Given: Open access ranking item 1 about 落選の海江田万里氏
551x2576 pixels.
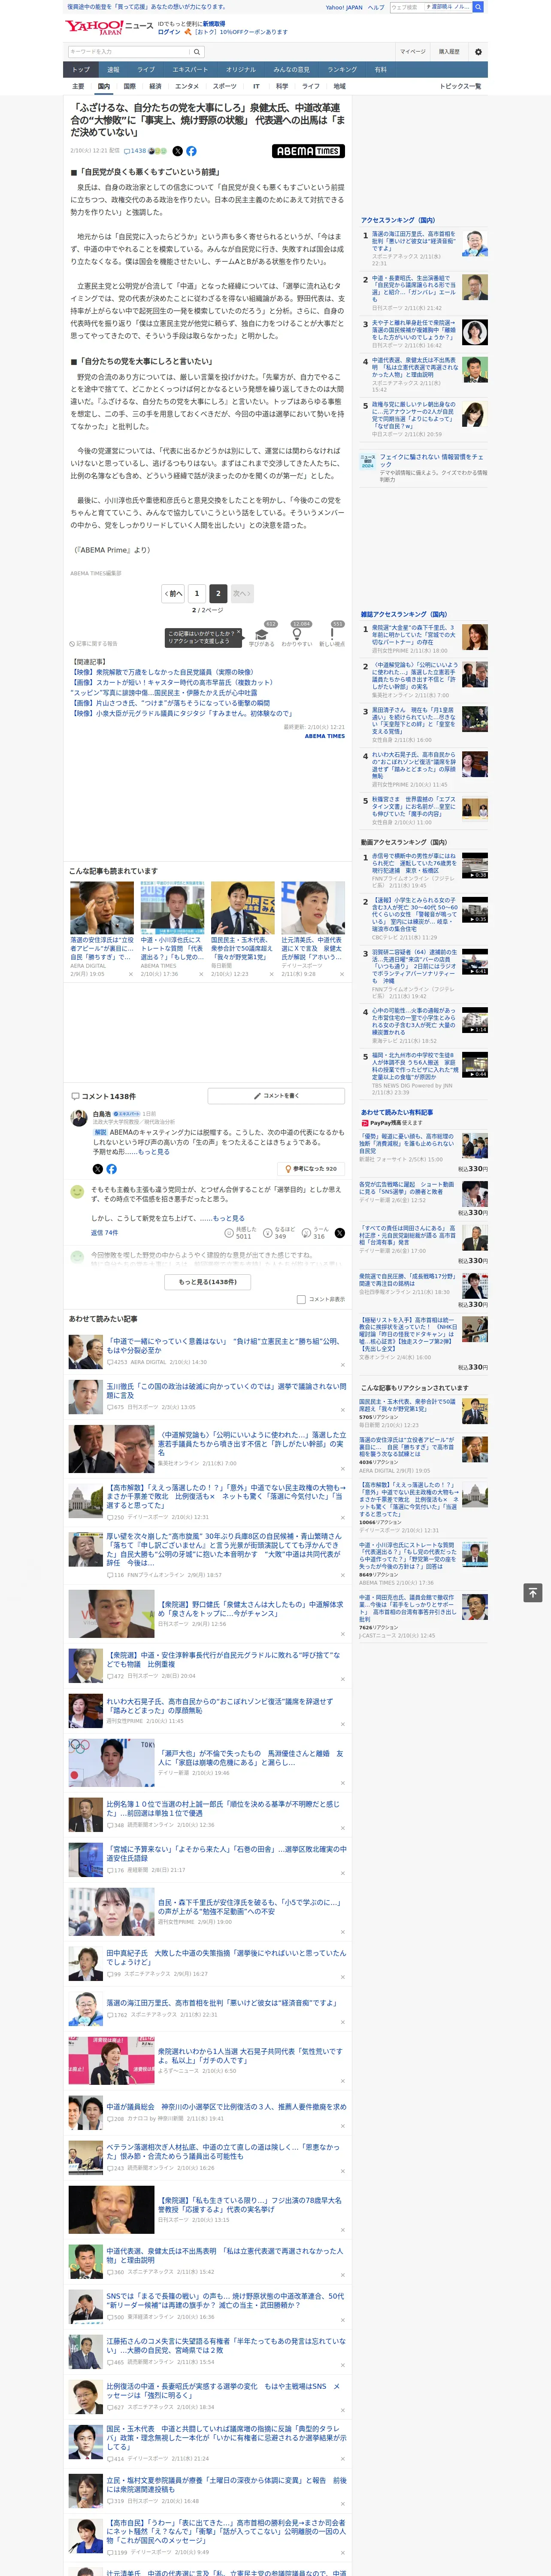Looking at the screenshot, I should coord(414,241).
